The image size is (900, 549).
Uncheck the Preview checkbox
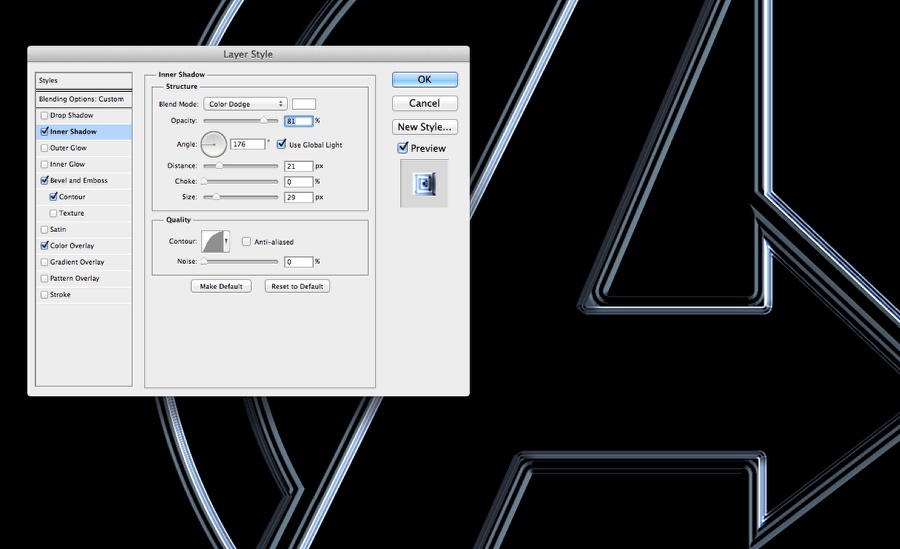(x=403, y=148)
